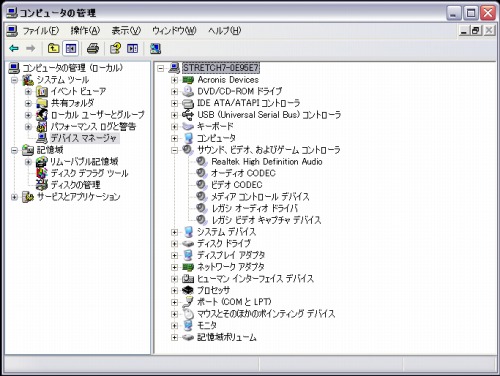Click the console icon left of ファイル menu

point(12,31)
